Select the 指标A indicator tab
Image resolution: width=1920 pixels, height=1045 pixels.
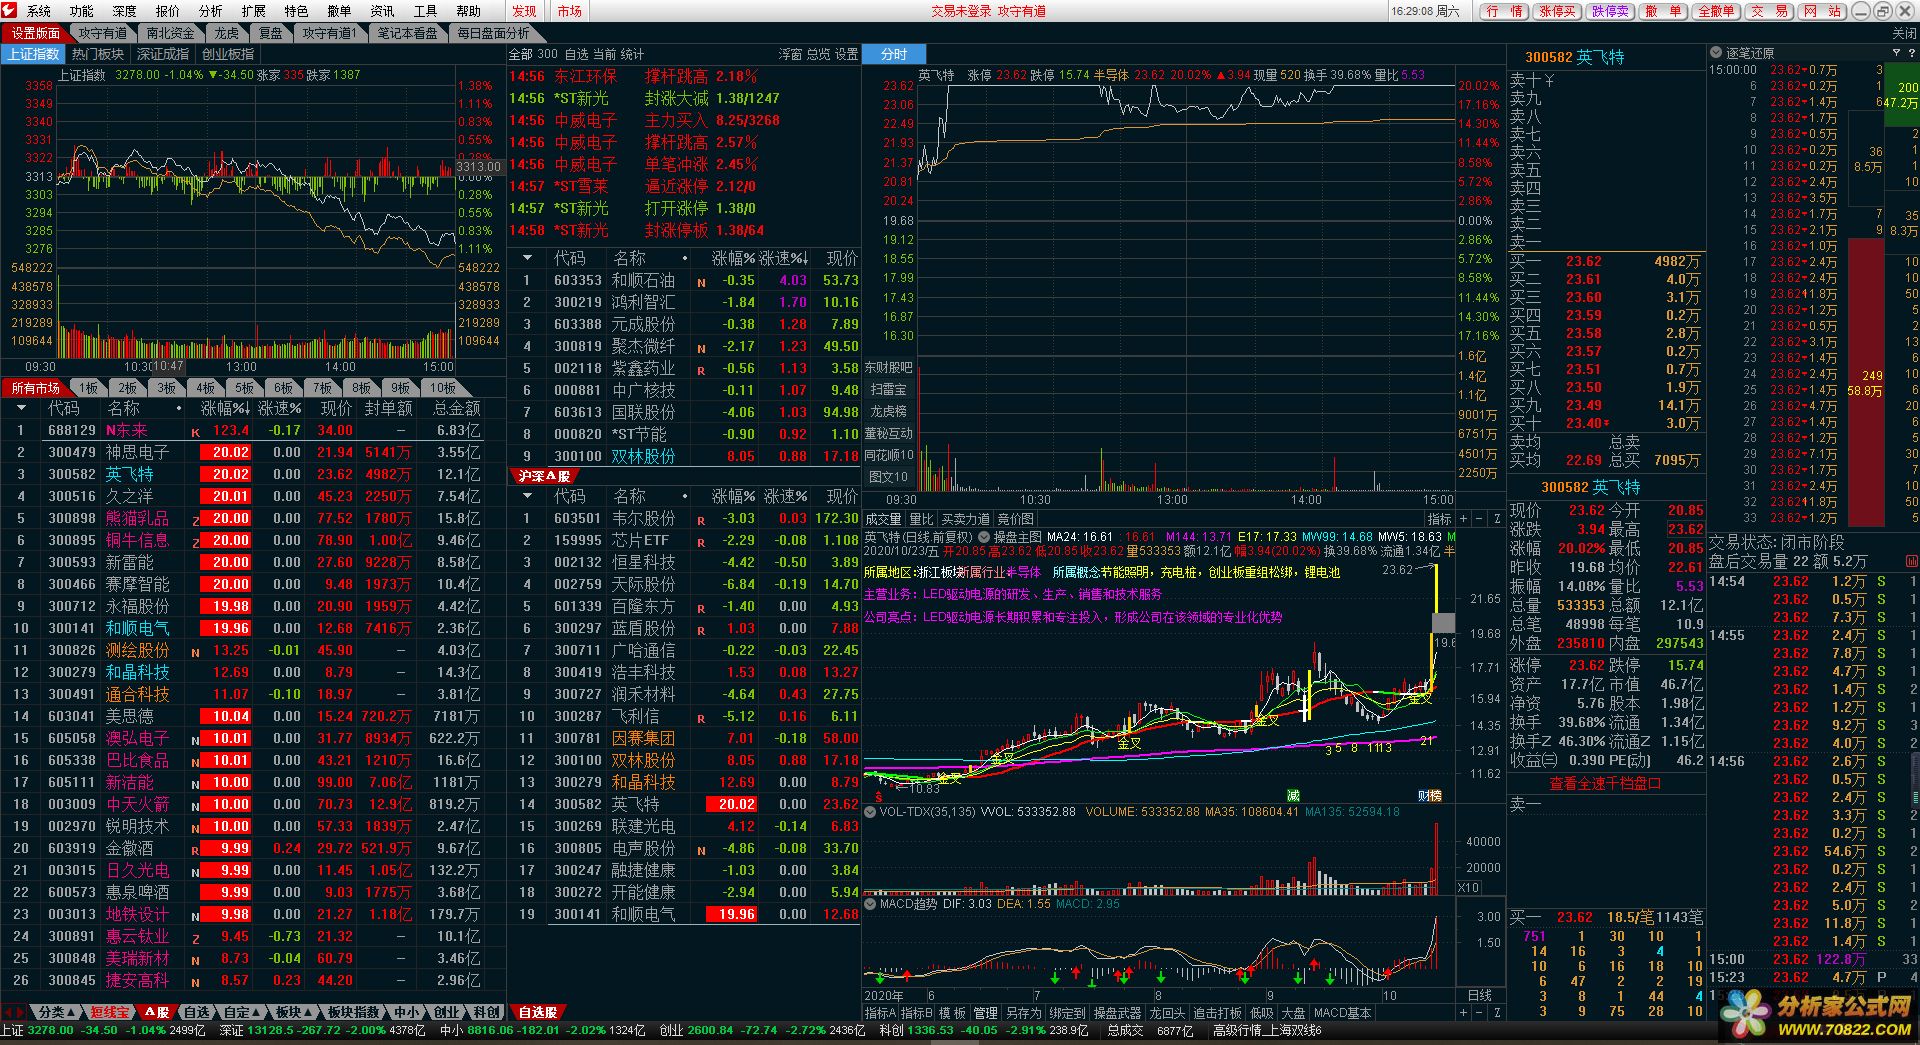[880, 1013]
